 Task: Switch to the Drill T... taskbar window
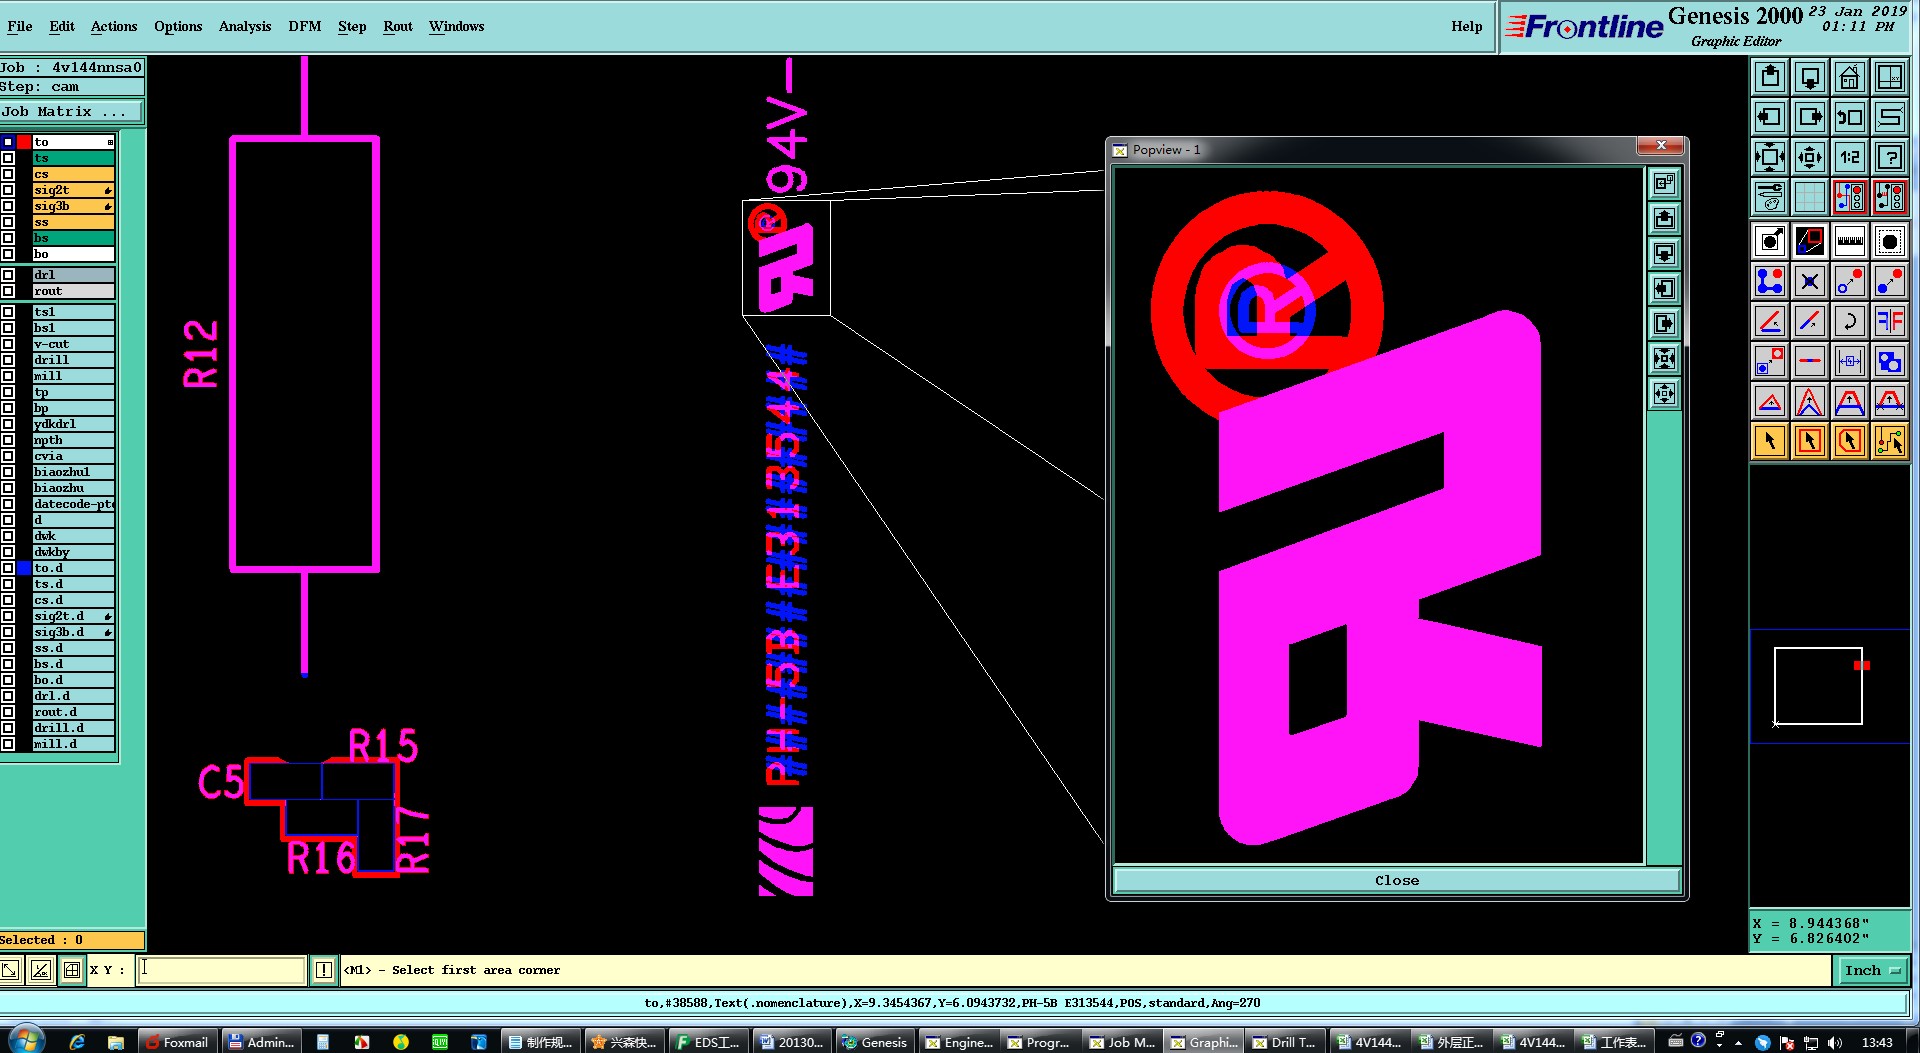click(x=1284, y=1041)
